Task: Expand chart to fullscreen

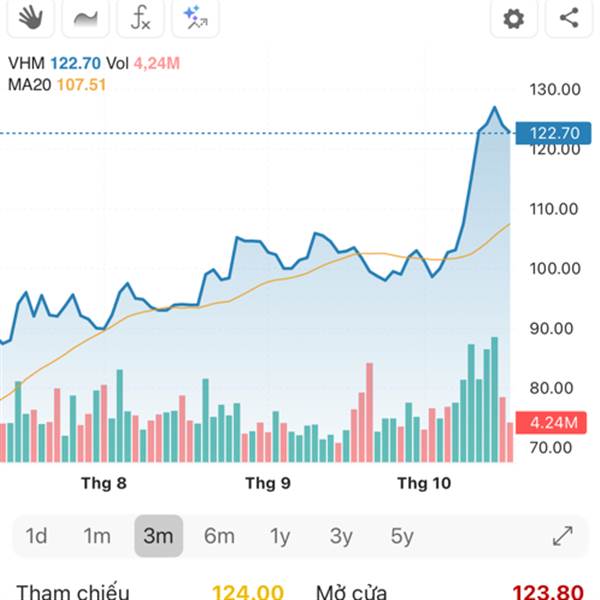Action: 563,537
